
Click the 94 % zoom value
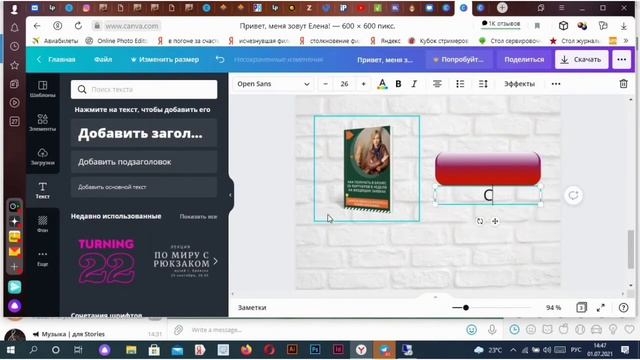pyautogui.click(x=553, y=308)
